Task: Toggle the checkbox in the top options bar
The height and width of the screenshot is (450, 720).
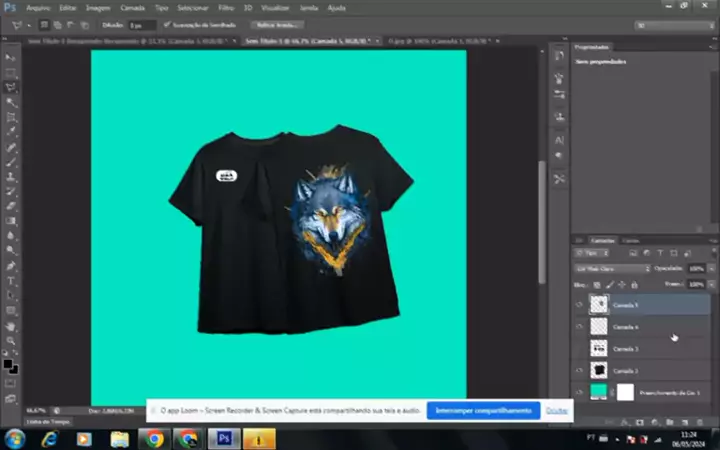Action: coord(166,23)
